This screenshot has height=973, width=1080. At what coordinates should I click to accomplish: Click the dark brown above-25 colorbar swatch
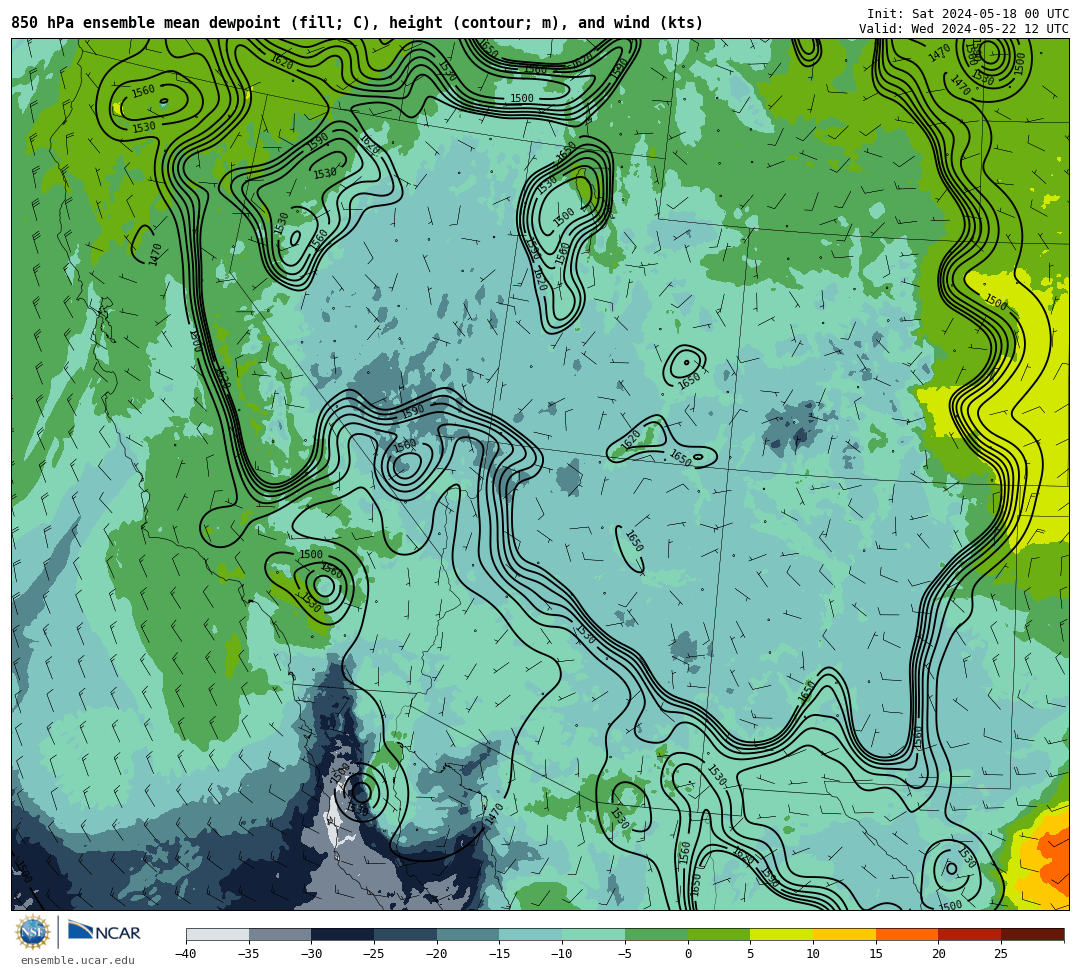(1032, 934)
